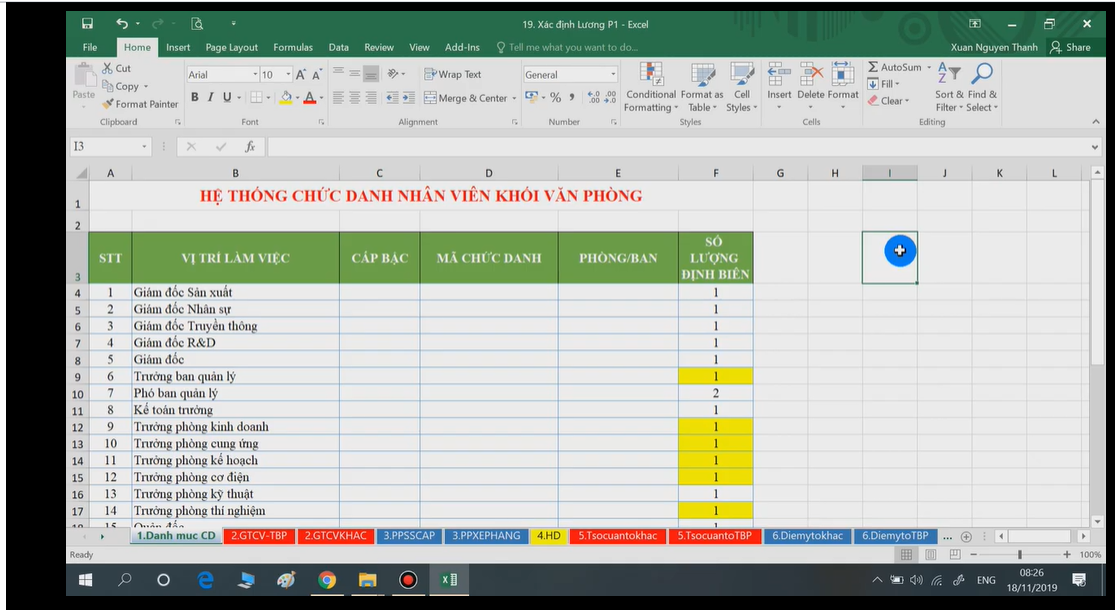Open Format as Table gallery
The width and height of the screenshot is (1115, 610).
[702, 87]
